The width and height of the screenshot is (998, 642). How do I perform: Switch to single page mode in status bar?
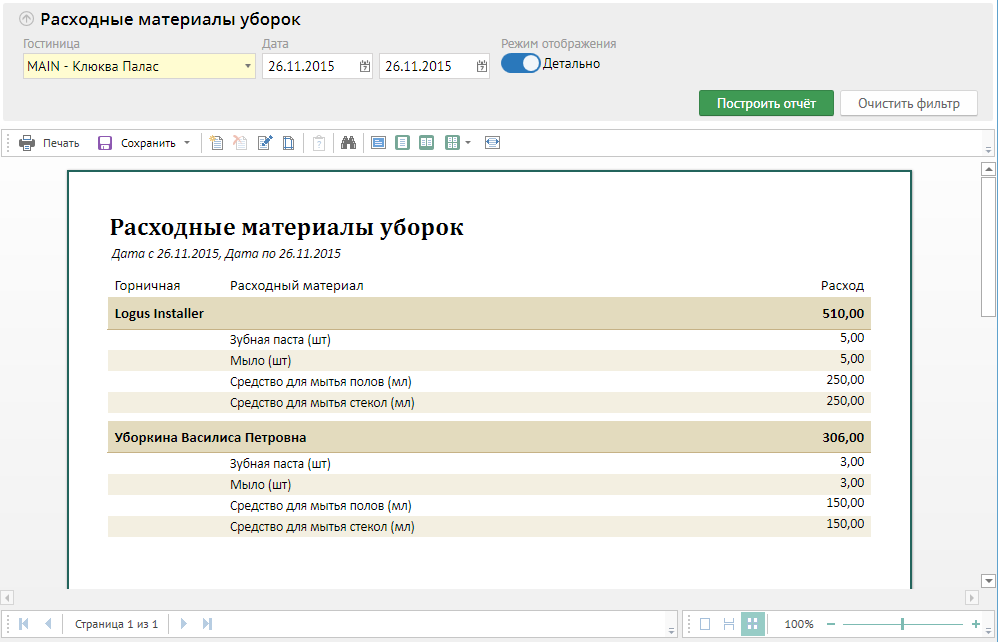coord(705,624)
